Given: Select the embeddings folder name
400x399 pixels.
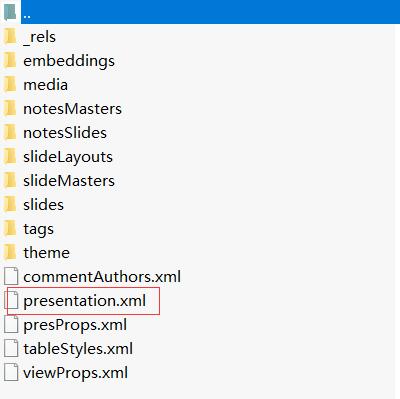Looking at the screenshot, I should click(x=69, y=61).
